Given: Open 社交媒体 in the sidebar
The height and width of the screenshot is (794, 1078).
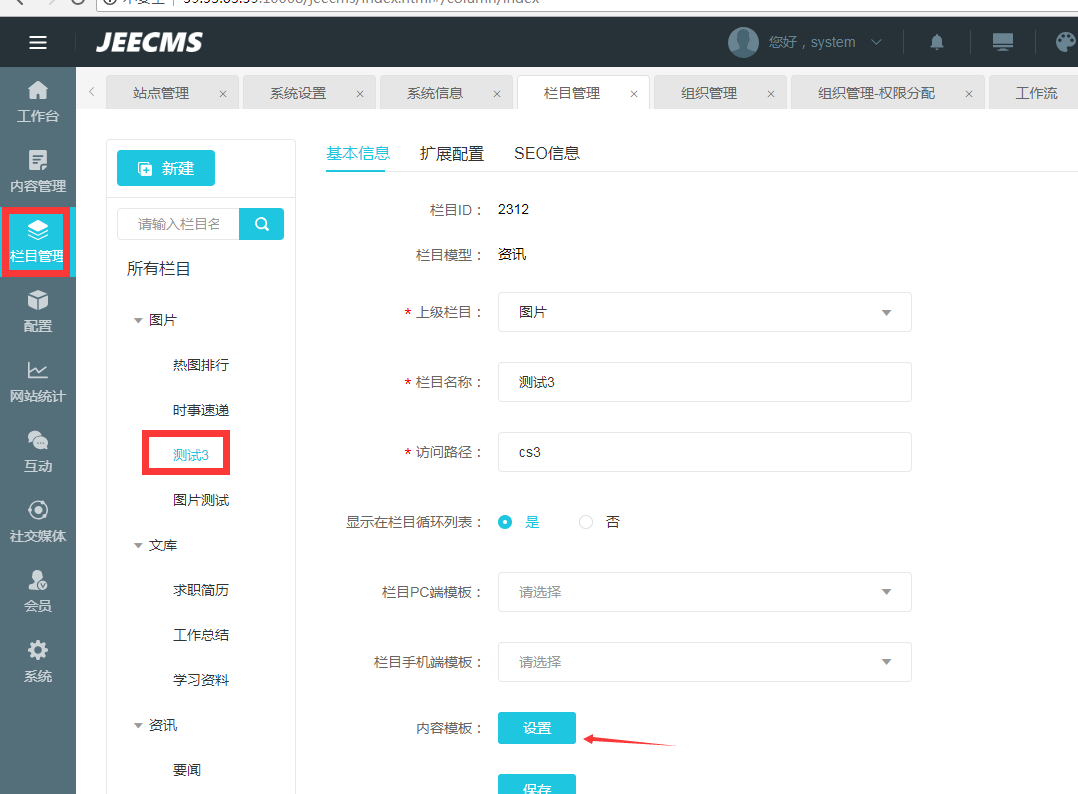Looking at the screenshot, I should [38, 522].
